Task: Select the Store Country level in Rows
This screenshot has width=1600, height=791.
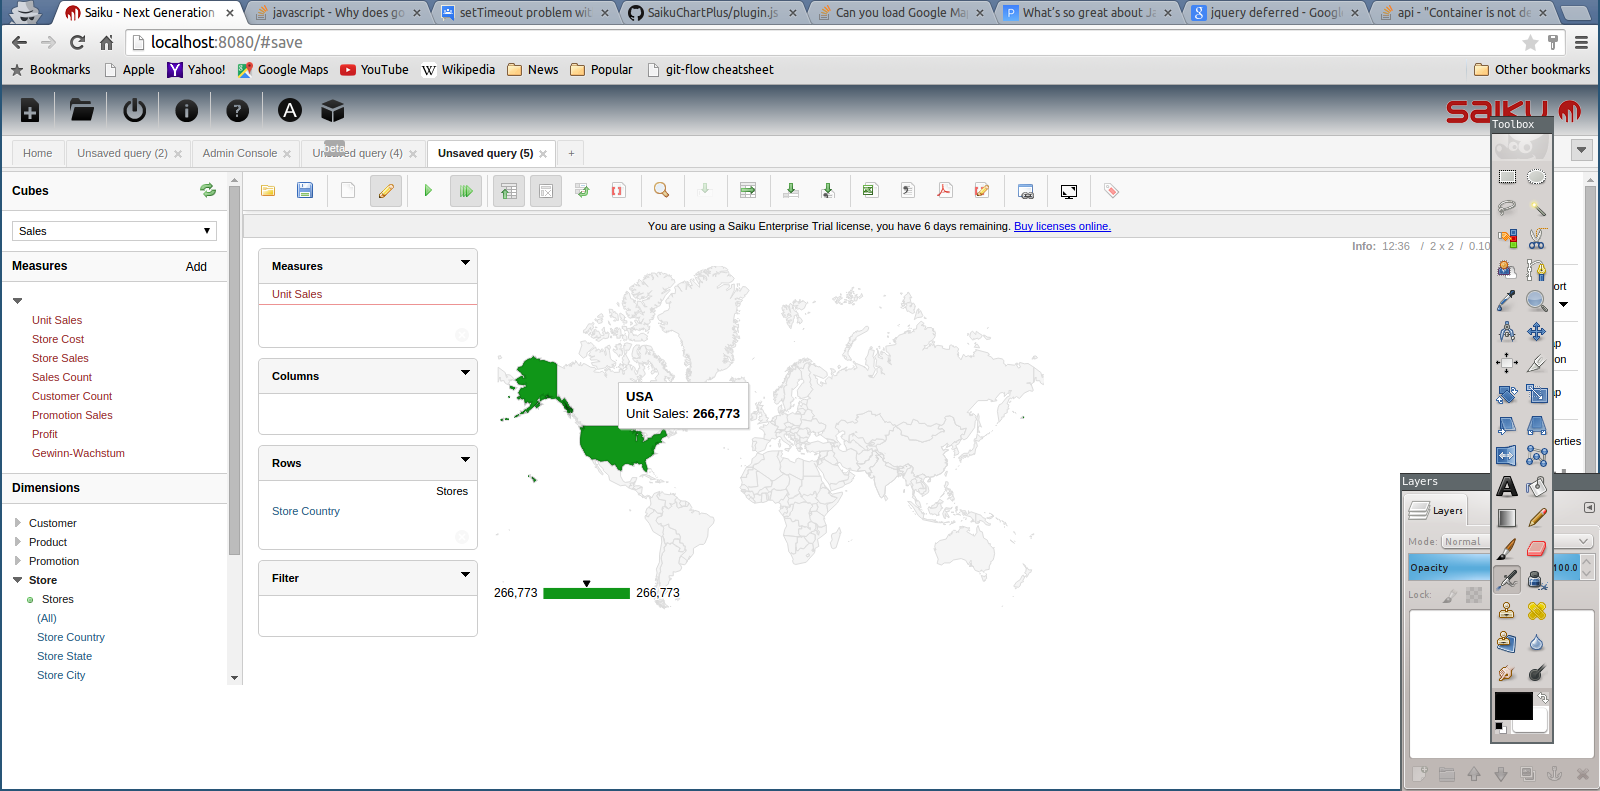Action: click(x=306, y=511)
